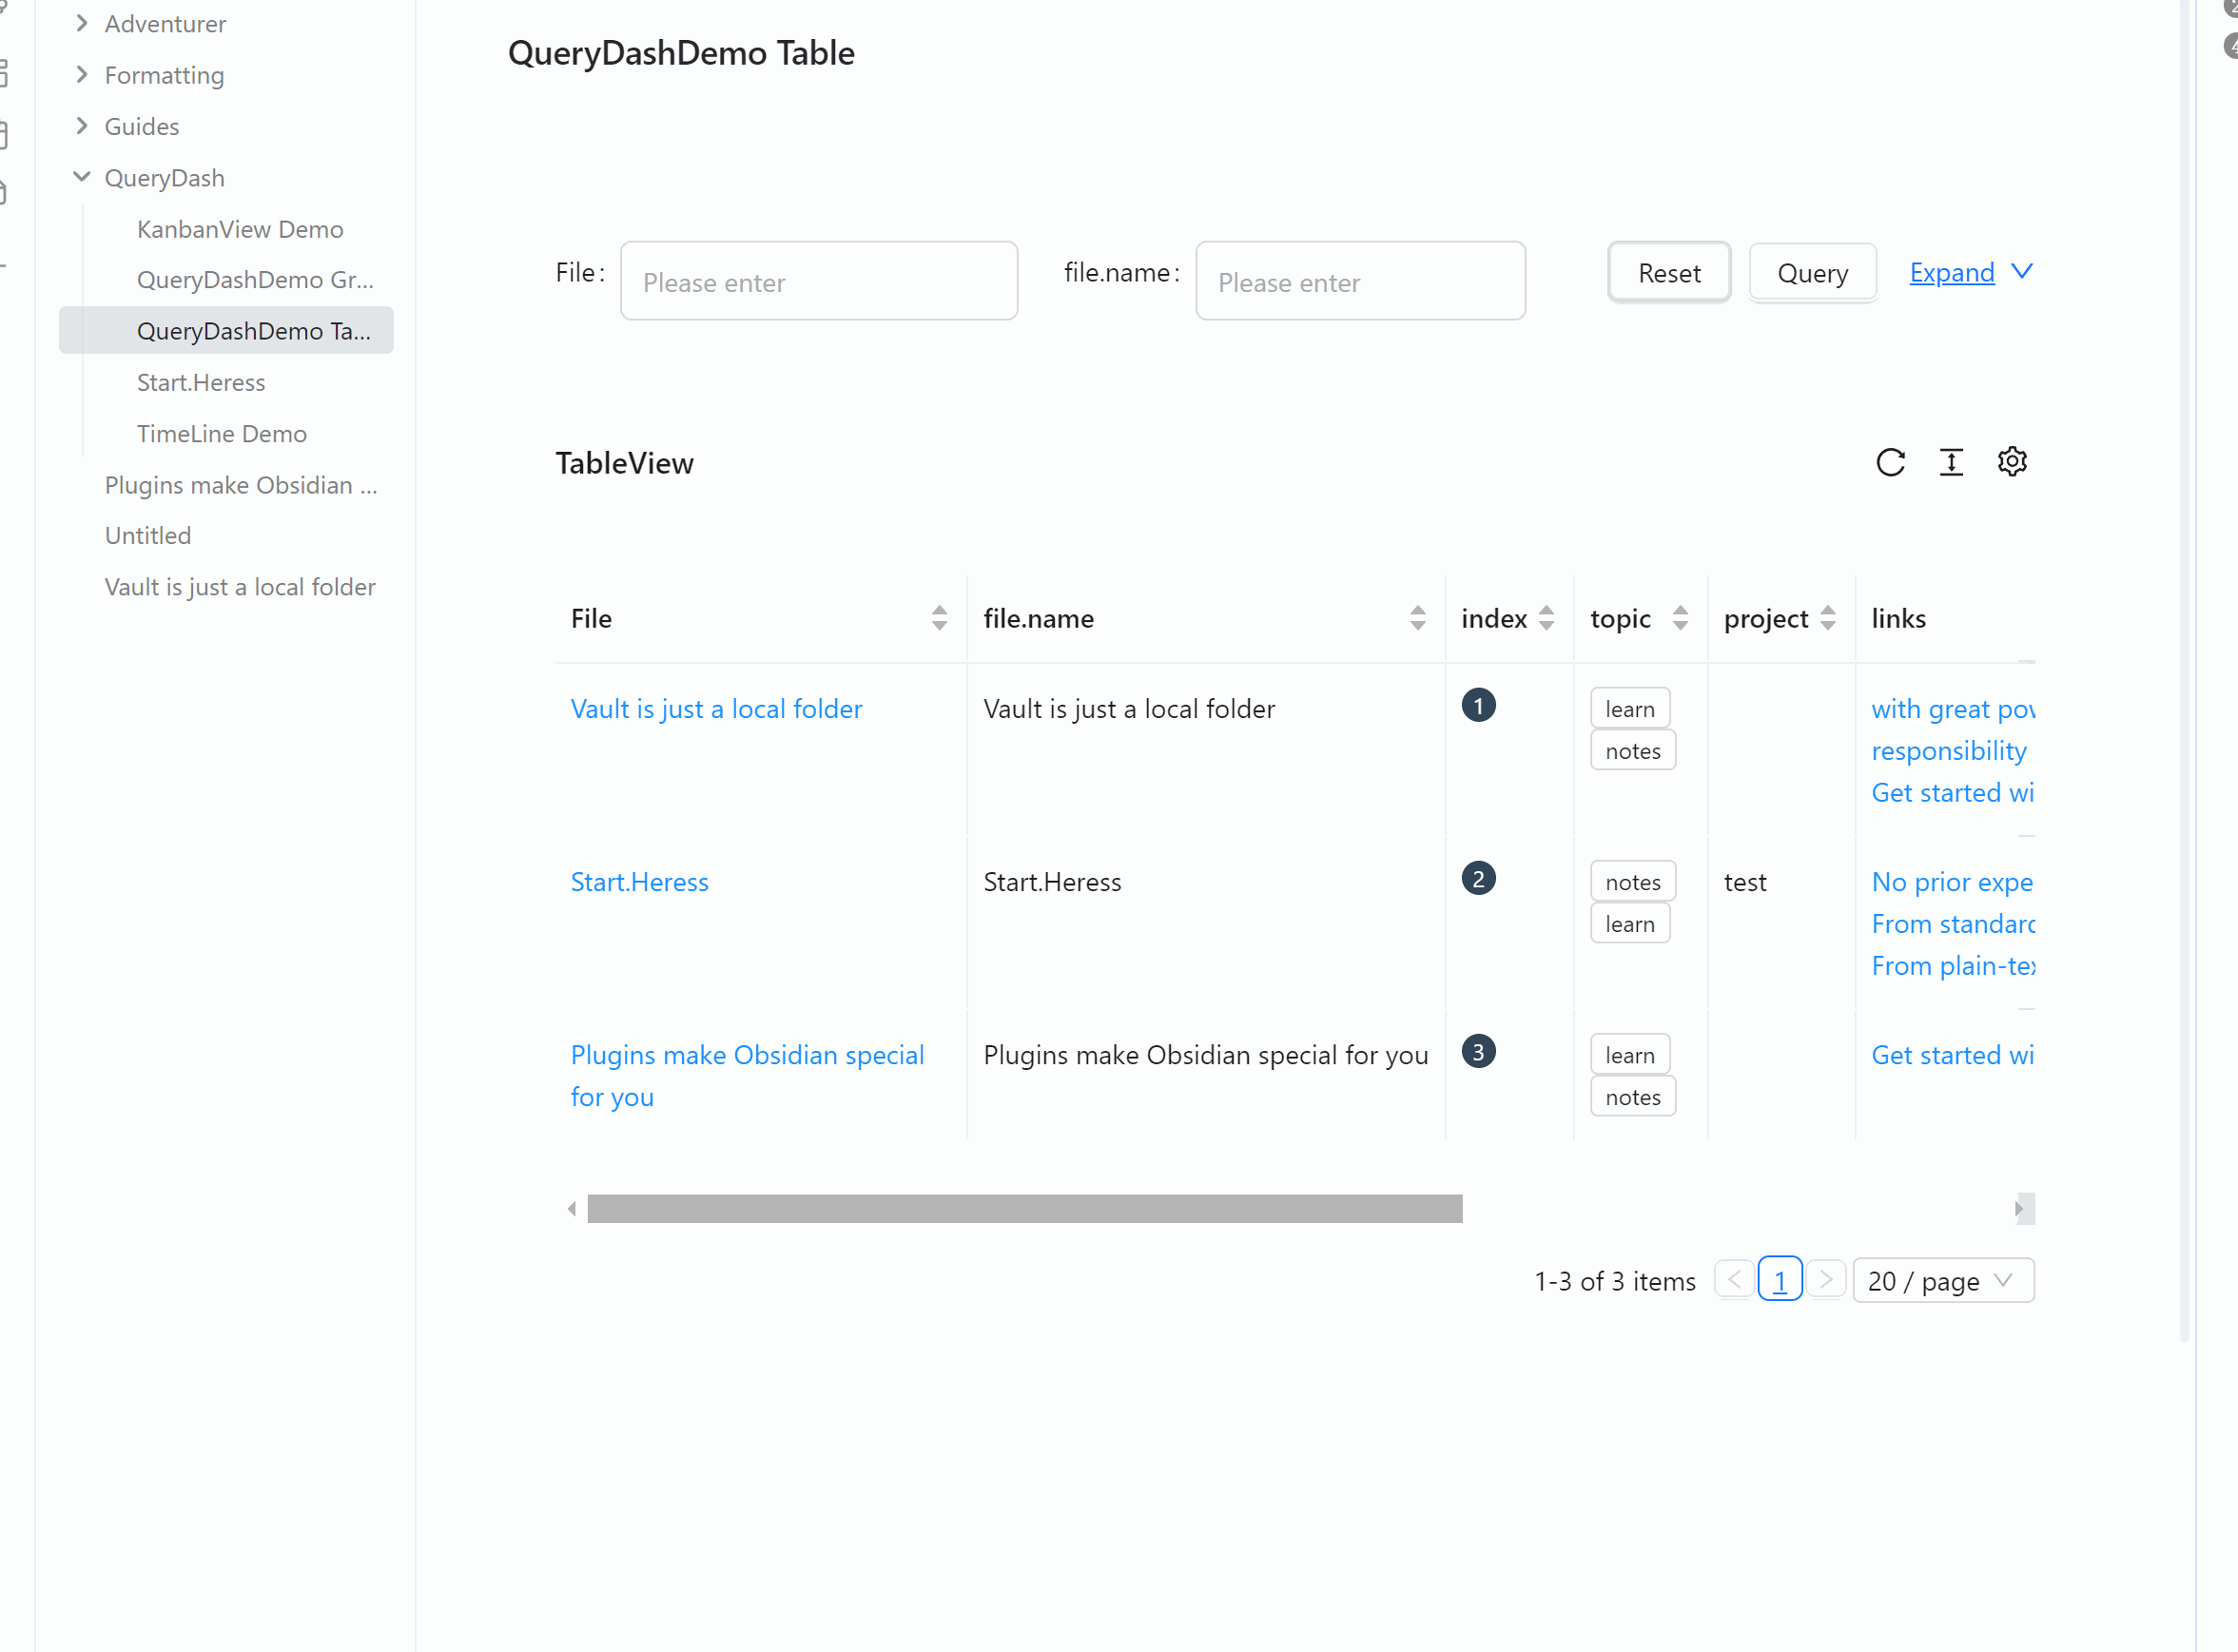Focus the file.name filter input field
This screenshot has height=1652, width=2238.
pos(1360,282)
